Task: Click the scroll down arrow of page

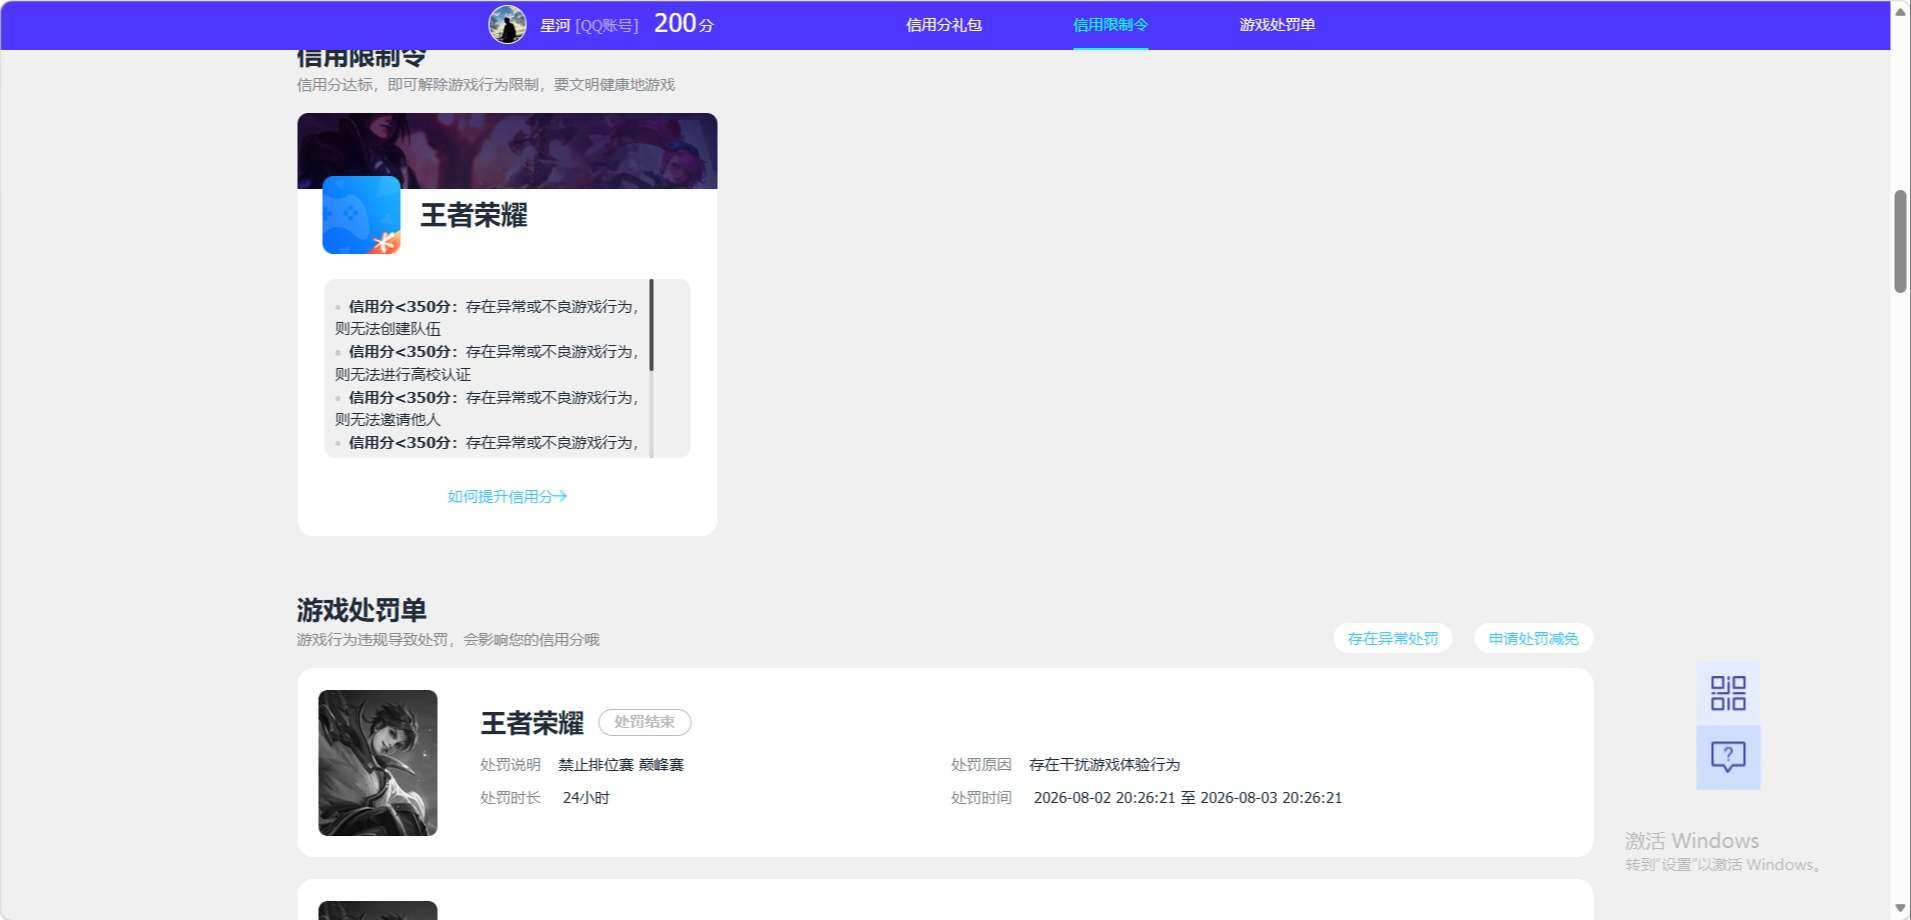Action: point(1900,908)
